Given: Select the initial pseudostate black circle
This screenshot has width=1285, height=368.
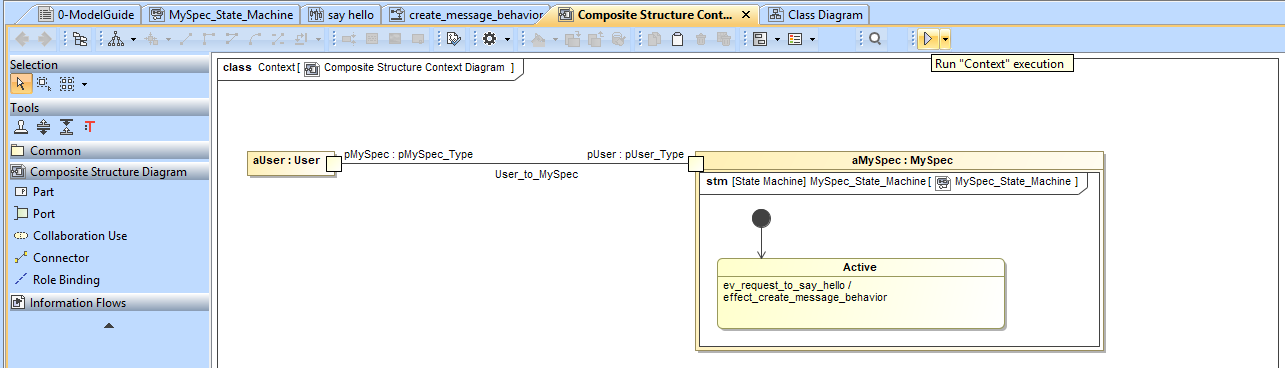Looking at the screenshot, I should click(x=760, y=218).
